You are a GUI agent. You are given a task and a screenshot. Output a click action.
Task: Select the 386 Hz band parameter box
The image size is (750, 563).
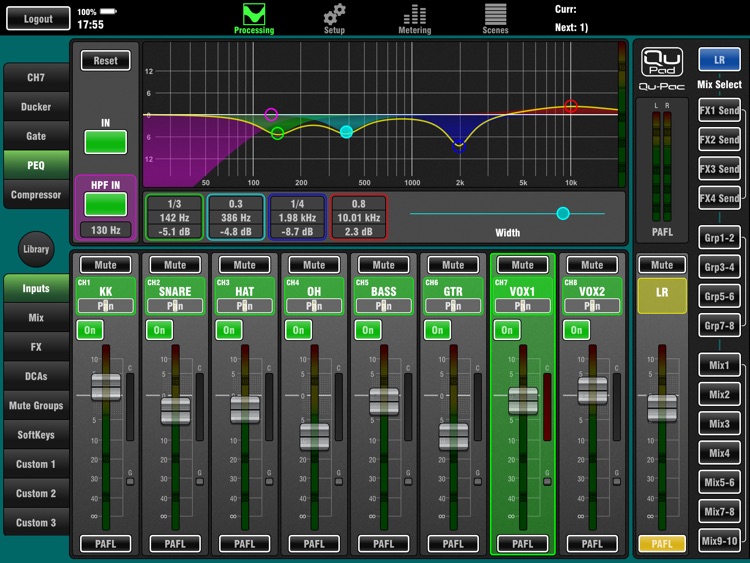236,217
